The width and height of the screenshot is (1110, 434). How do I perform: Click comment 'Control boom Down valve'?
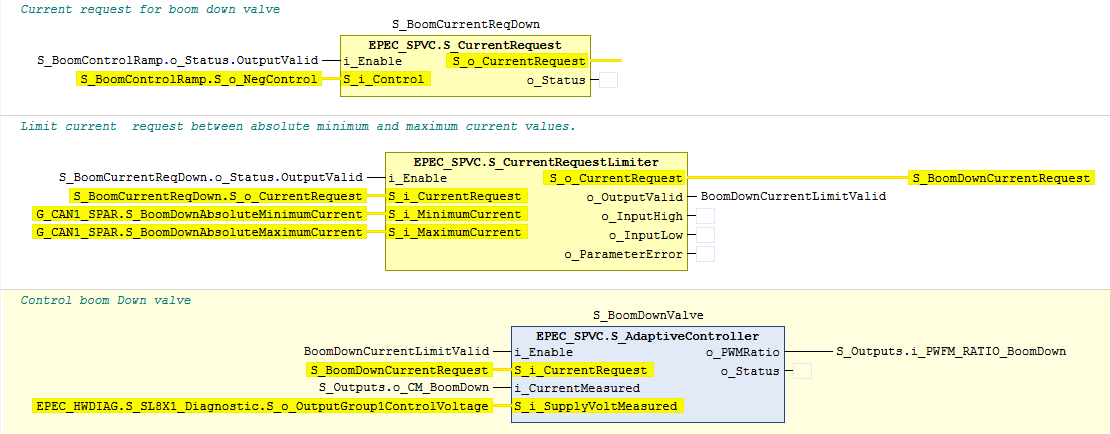tap(105, 300)
